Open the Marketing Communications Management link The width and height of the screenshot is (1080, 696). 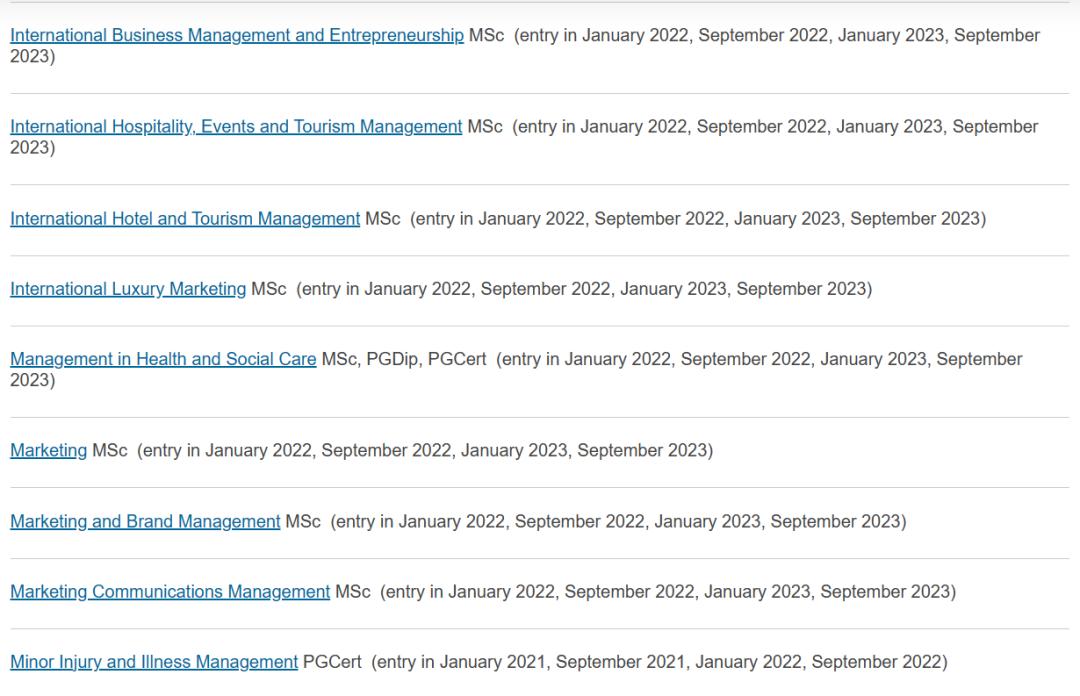coord(170,592)
